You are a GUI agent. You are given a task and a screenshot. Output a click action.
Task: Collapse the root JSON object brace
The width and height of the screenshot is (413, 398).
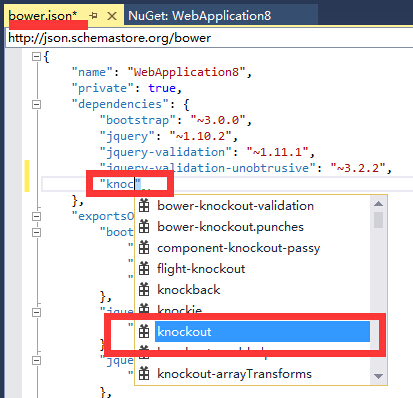pyautogui.click(x=36, y=56)
